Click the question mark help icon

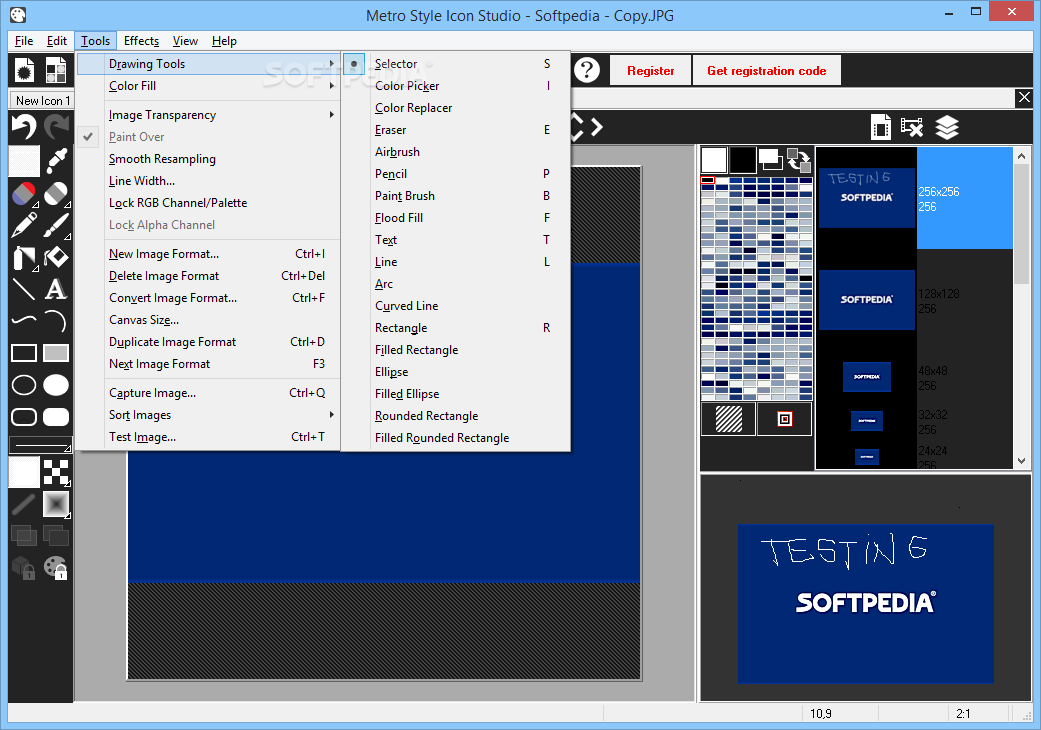click(587, 70)
